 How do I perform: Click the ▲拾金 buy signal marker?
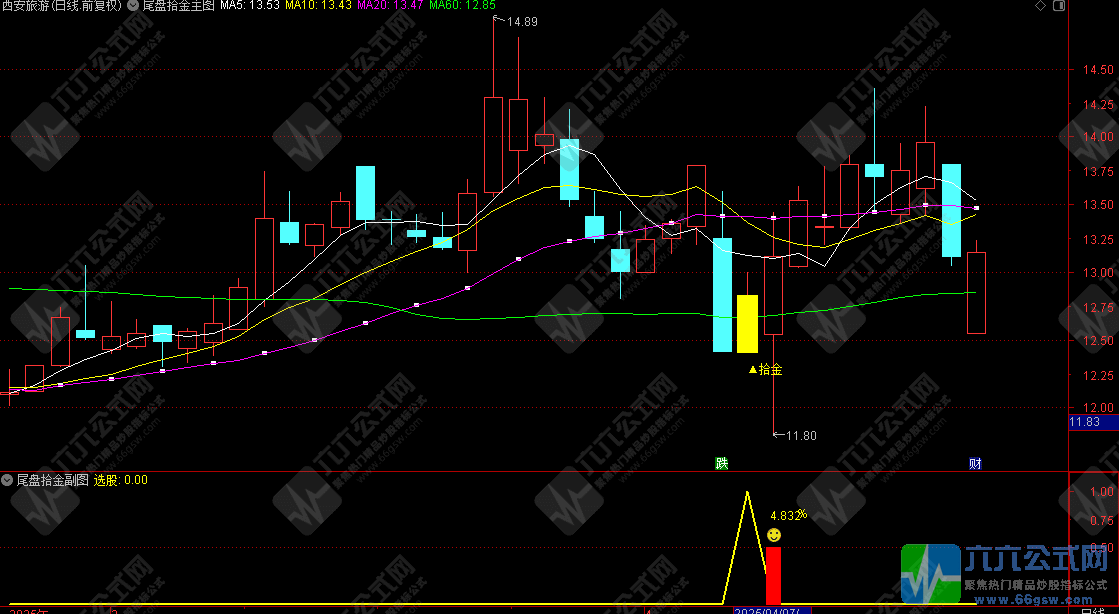click(765, 370)
